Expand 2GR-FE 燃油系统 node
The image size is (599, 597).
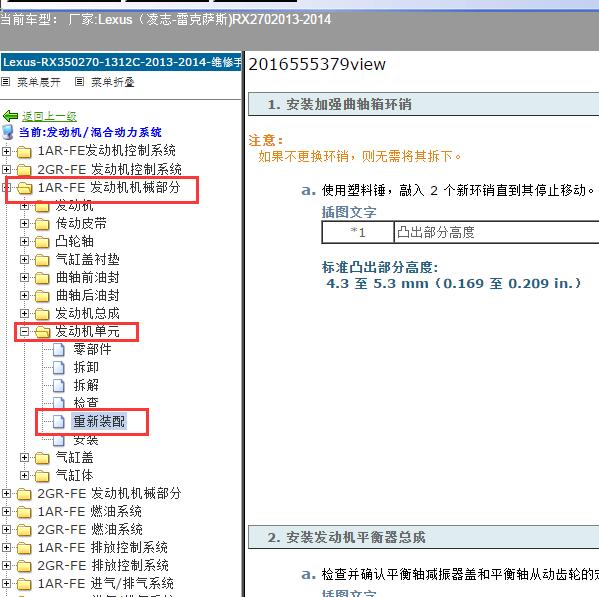pyautogui.click(x=6, y=529)
